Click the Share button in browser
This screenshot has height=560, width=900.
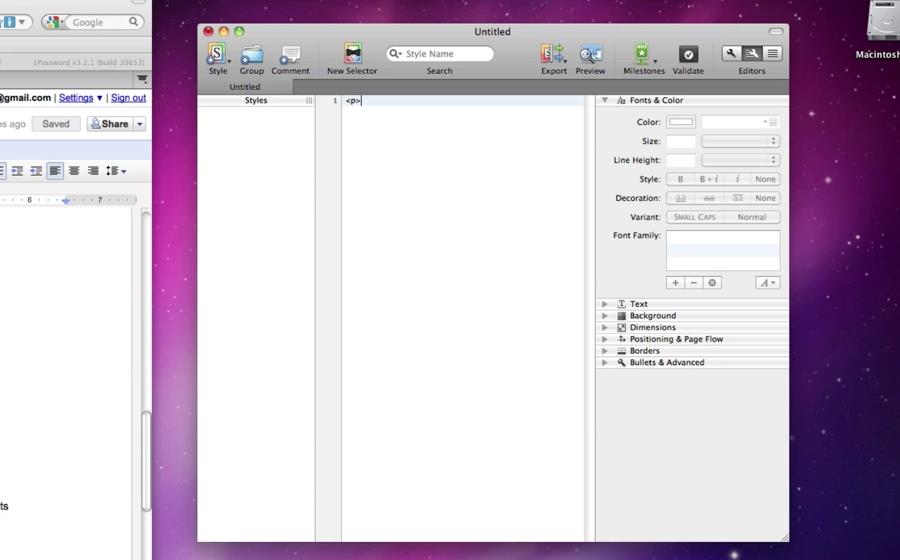pos(110,124)
